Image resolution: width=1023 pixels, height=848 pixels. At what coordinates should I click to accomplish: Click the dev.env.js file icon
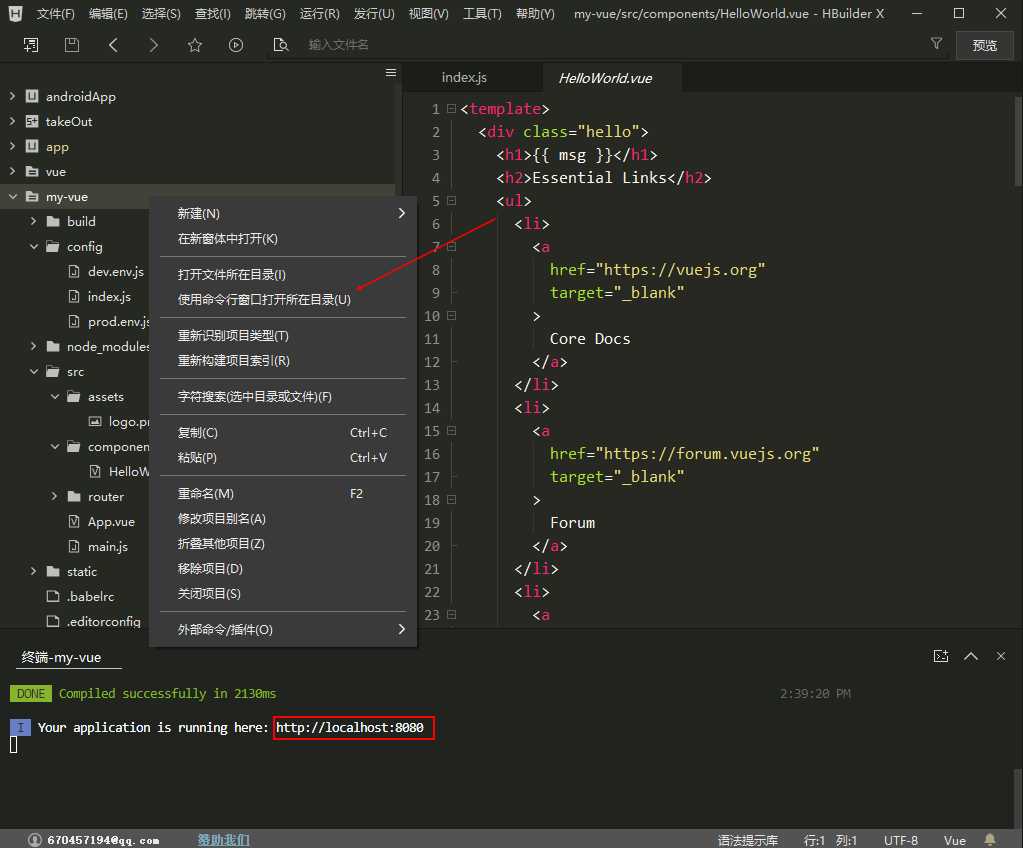click(x=74, y=271)
